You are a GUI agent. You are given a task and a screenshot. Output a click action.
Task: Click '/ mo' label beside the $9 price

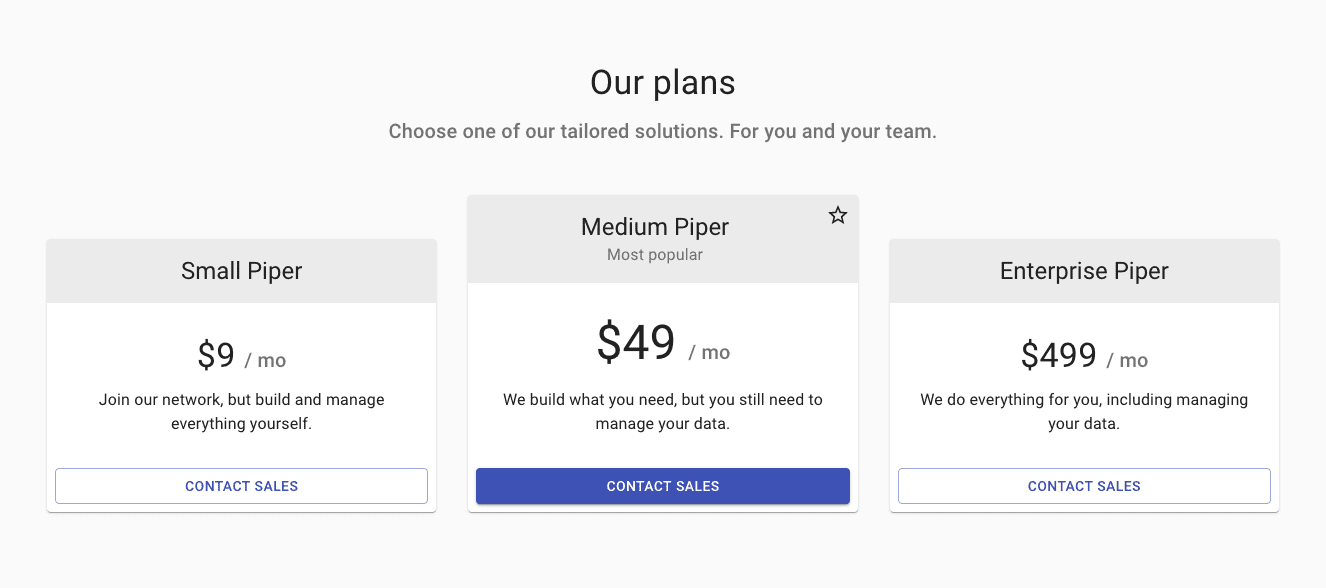pos(266,361)
